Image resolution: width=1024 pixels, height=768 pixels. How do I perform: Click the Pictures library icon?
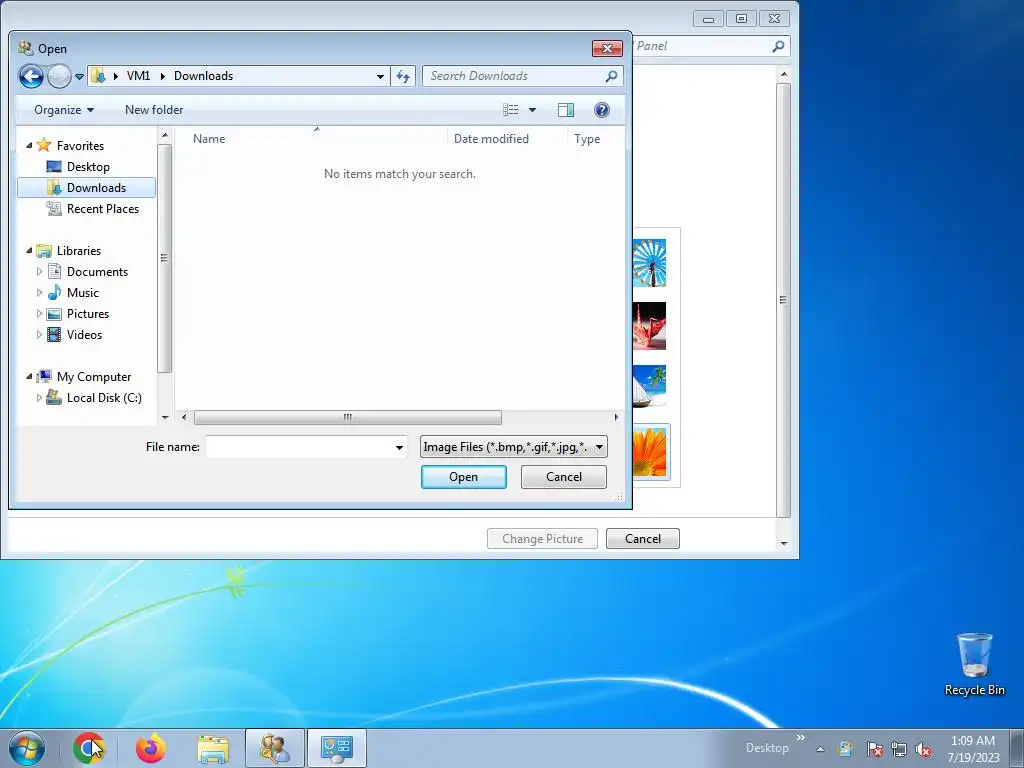click(x=55, y=313)
